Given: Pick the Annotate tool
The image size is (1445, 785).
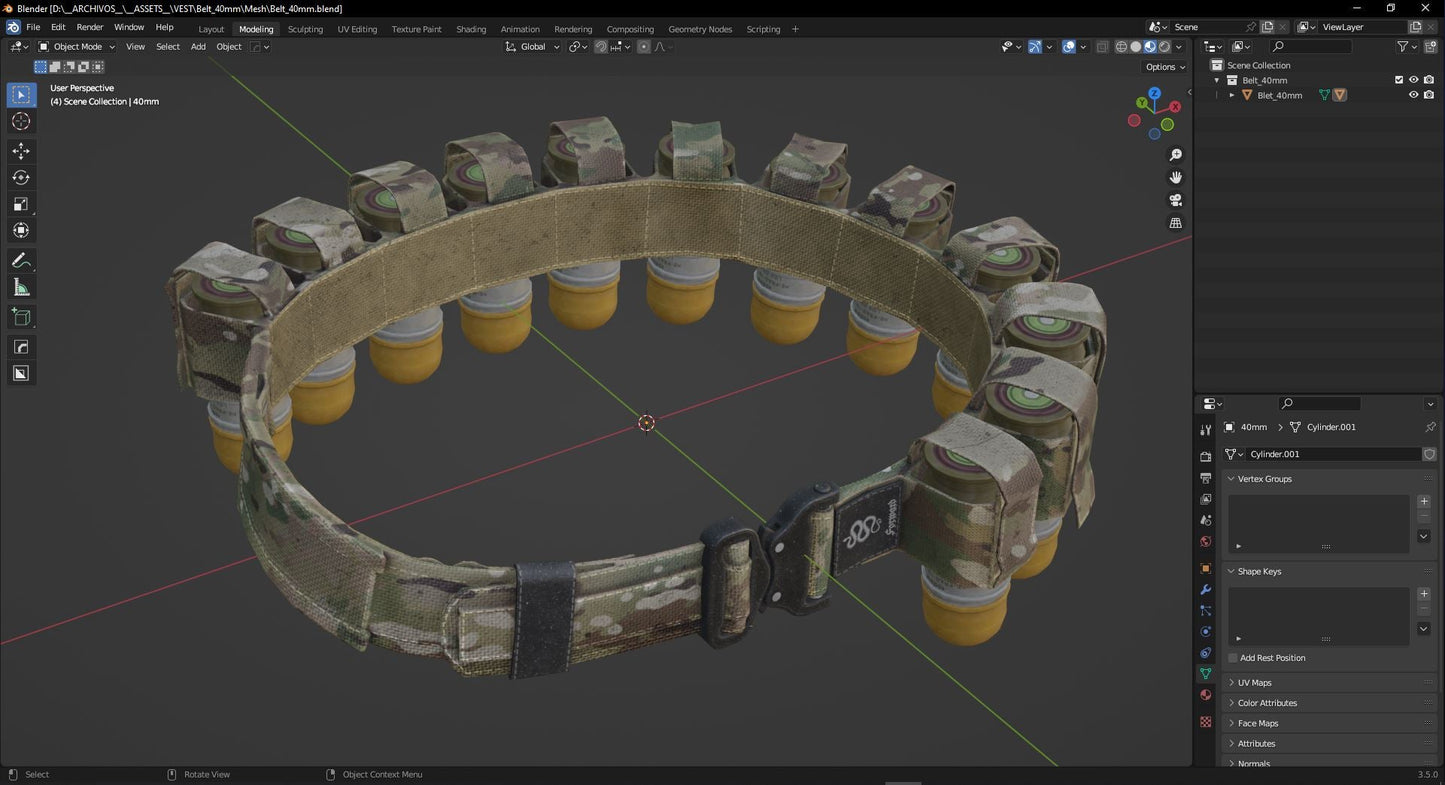Looking at the screenshot, I should [x=20, y=260].
